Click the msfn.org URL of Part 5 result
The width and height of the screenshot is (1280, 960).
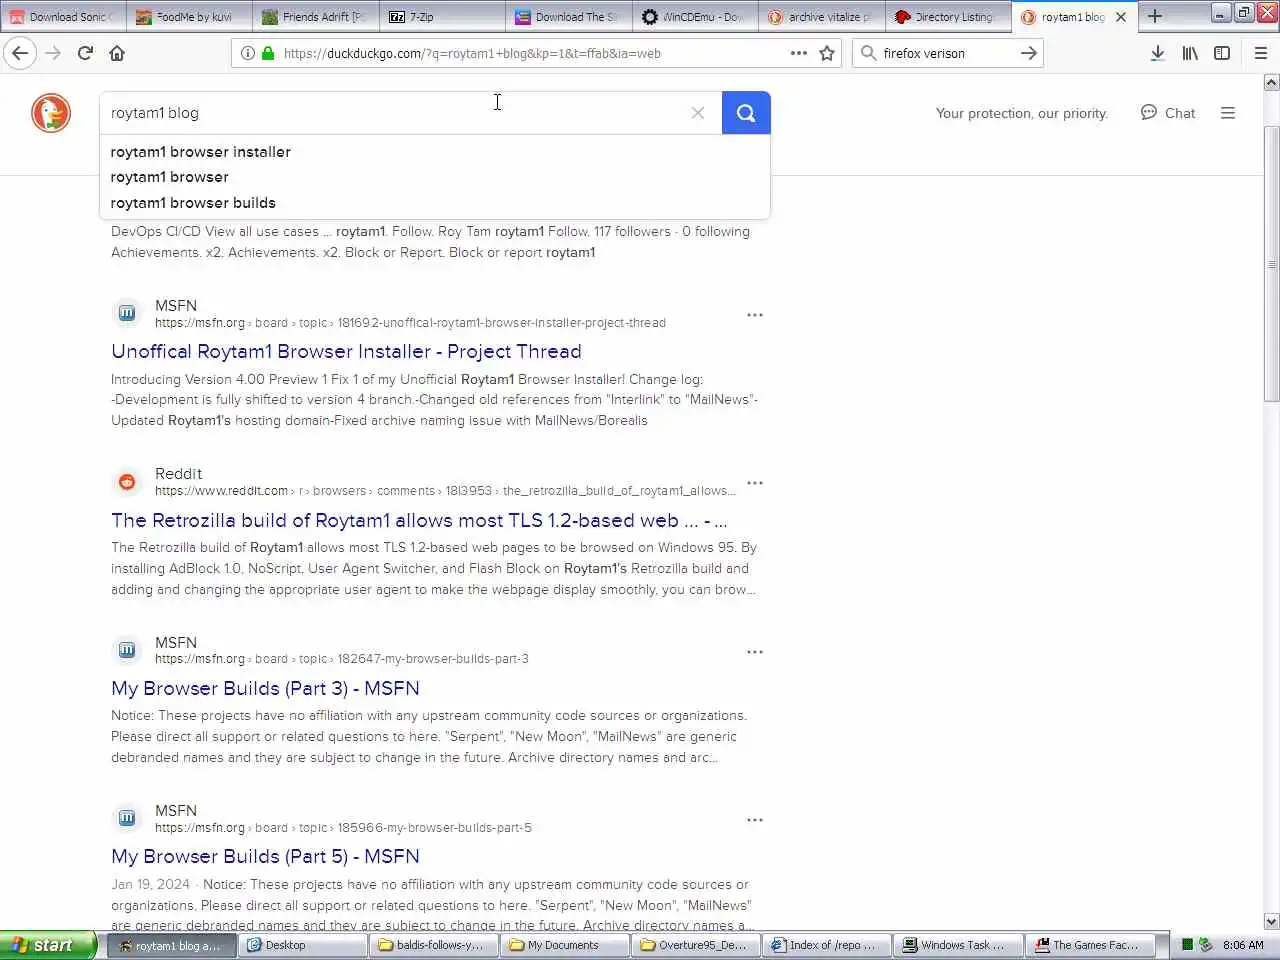343,828
